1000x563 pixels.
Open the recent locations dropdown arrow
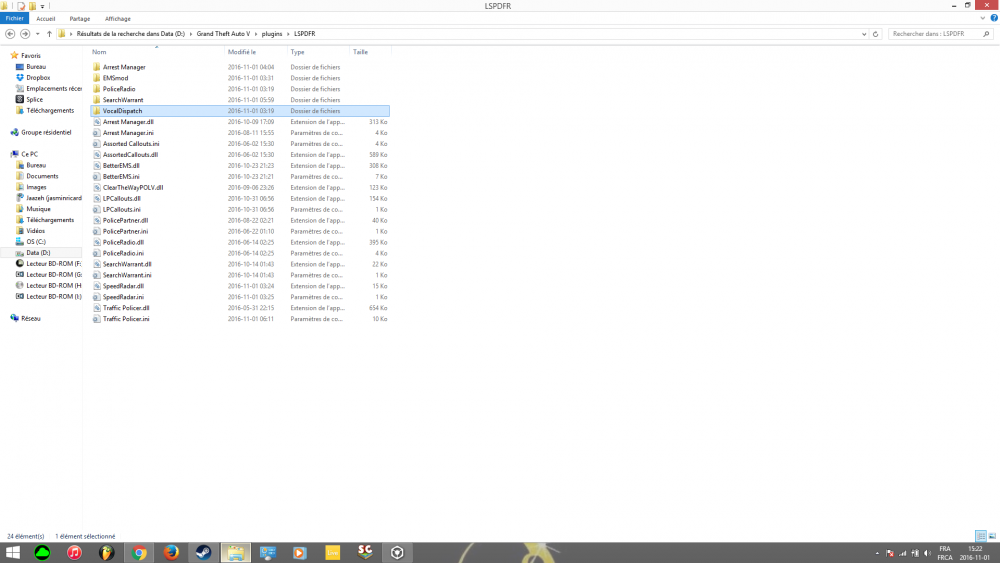click(x=38, y=34)
